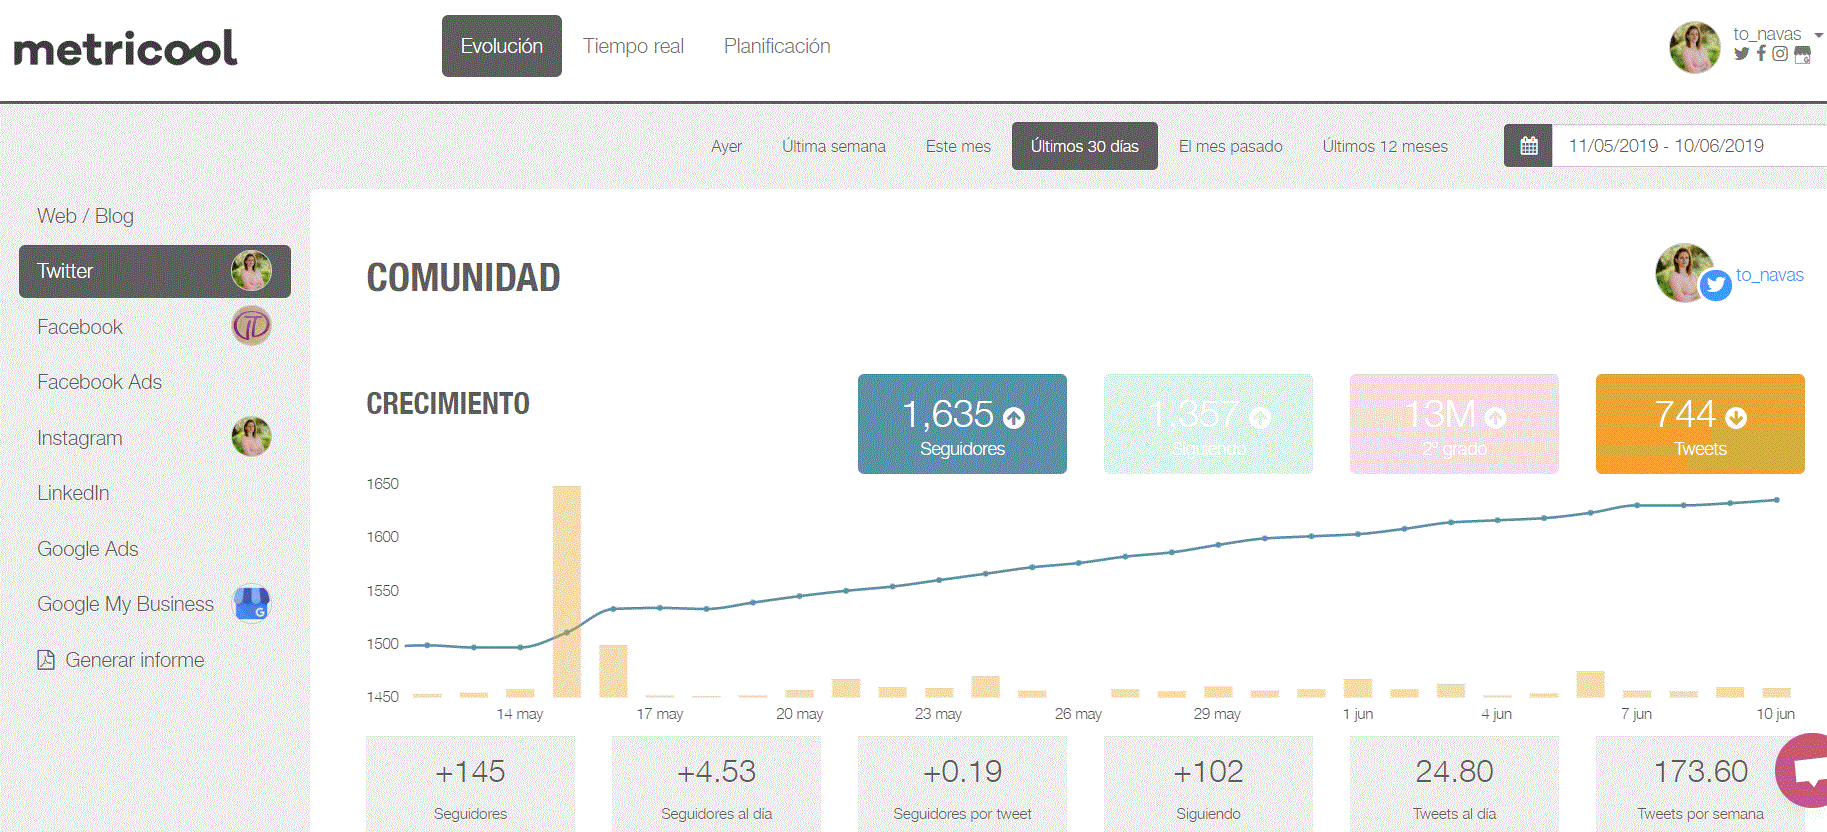This screenshot has height=832, width=1827.
Task: Click the Instagram icon under to_navas
Action: click(x=1780, y=54)
